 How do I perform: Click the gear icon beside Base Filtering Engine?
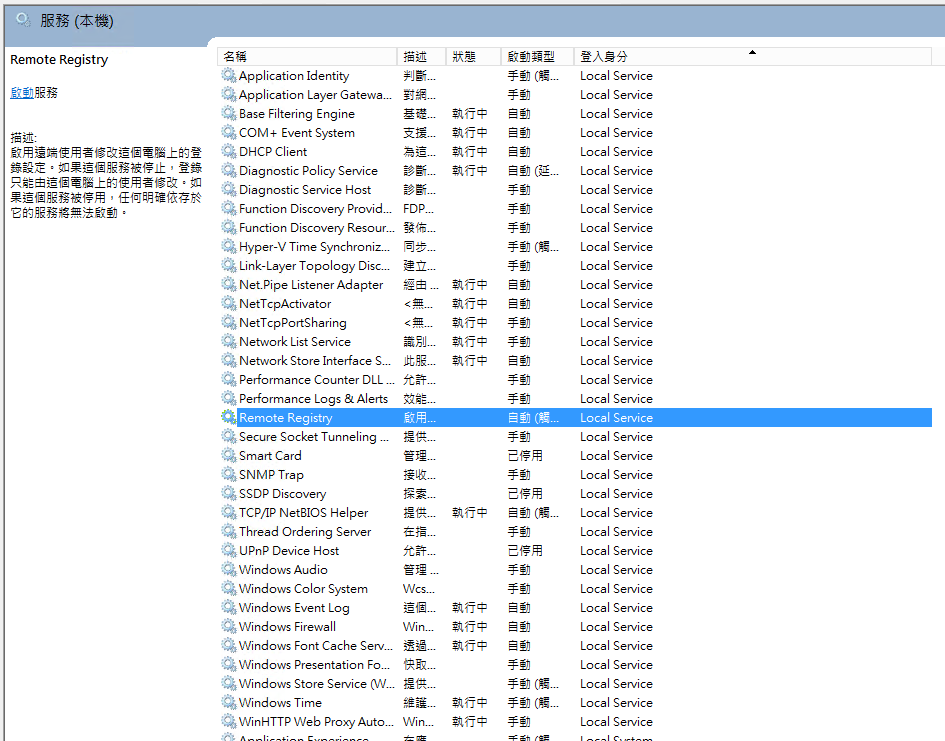click(228, 113)
